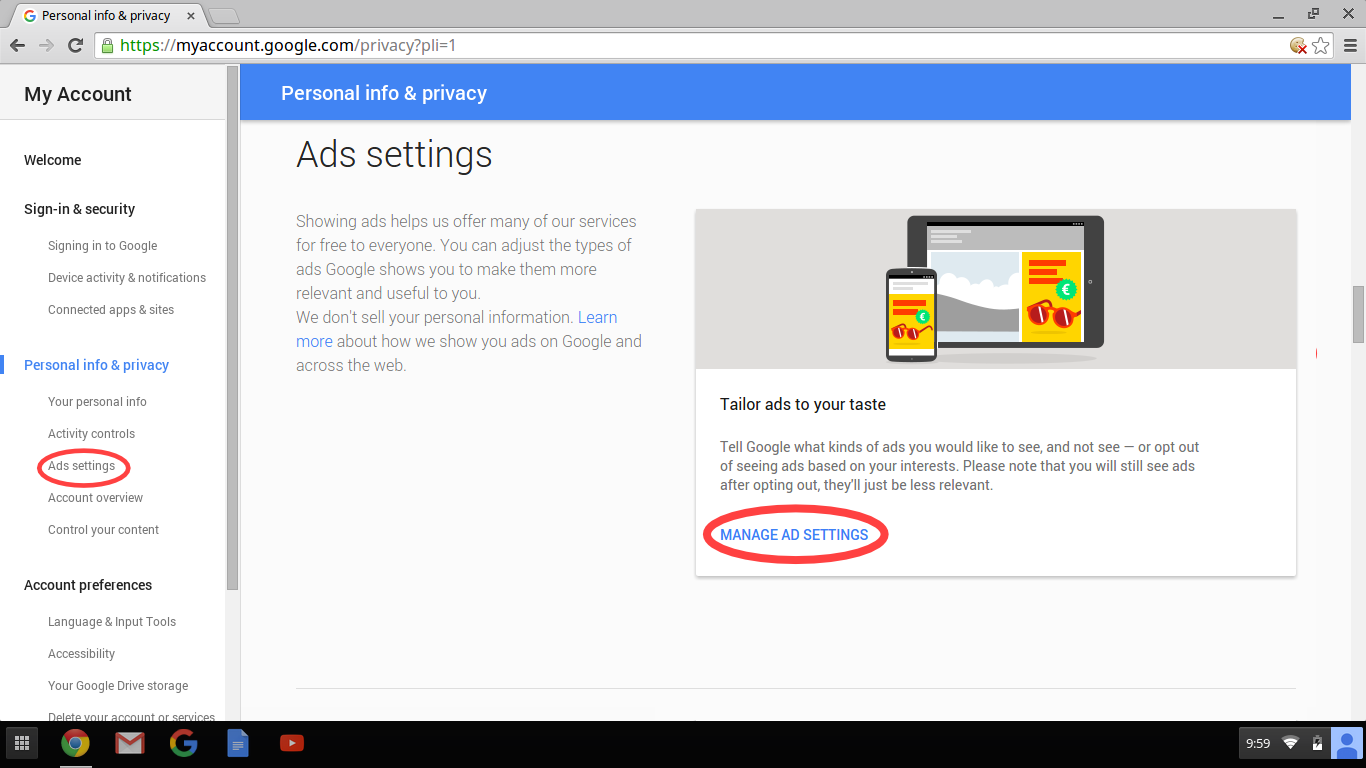Click the sidebar scrollbar thumb
This screenshot has height=768, width=1366.
pyautogui.click(x=232, y=328)
